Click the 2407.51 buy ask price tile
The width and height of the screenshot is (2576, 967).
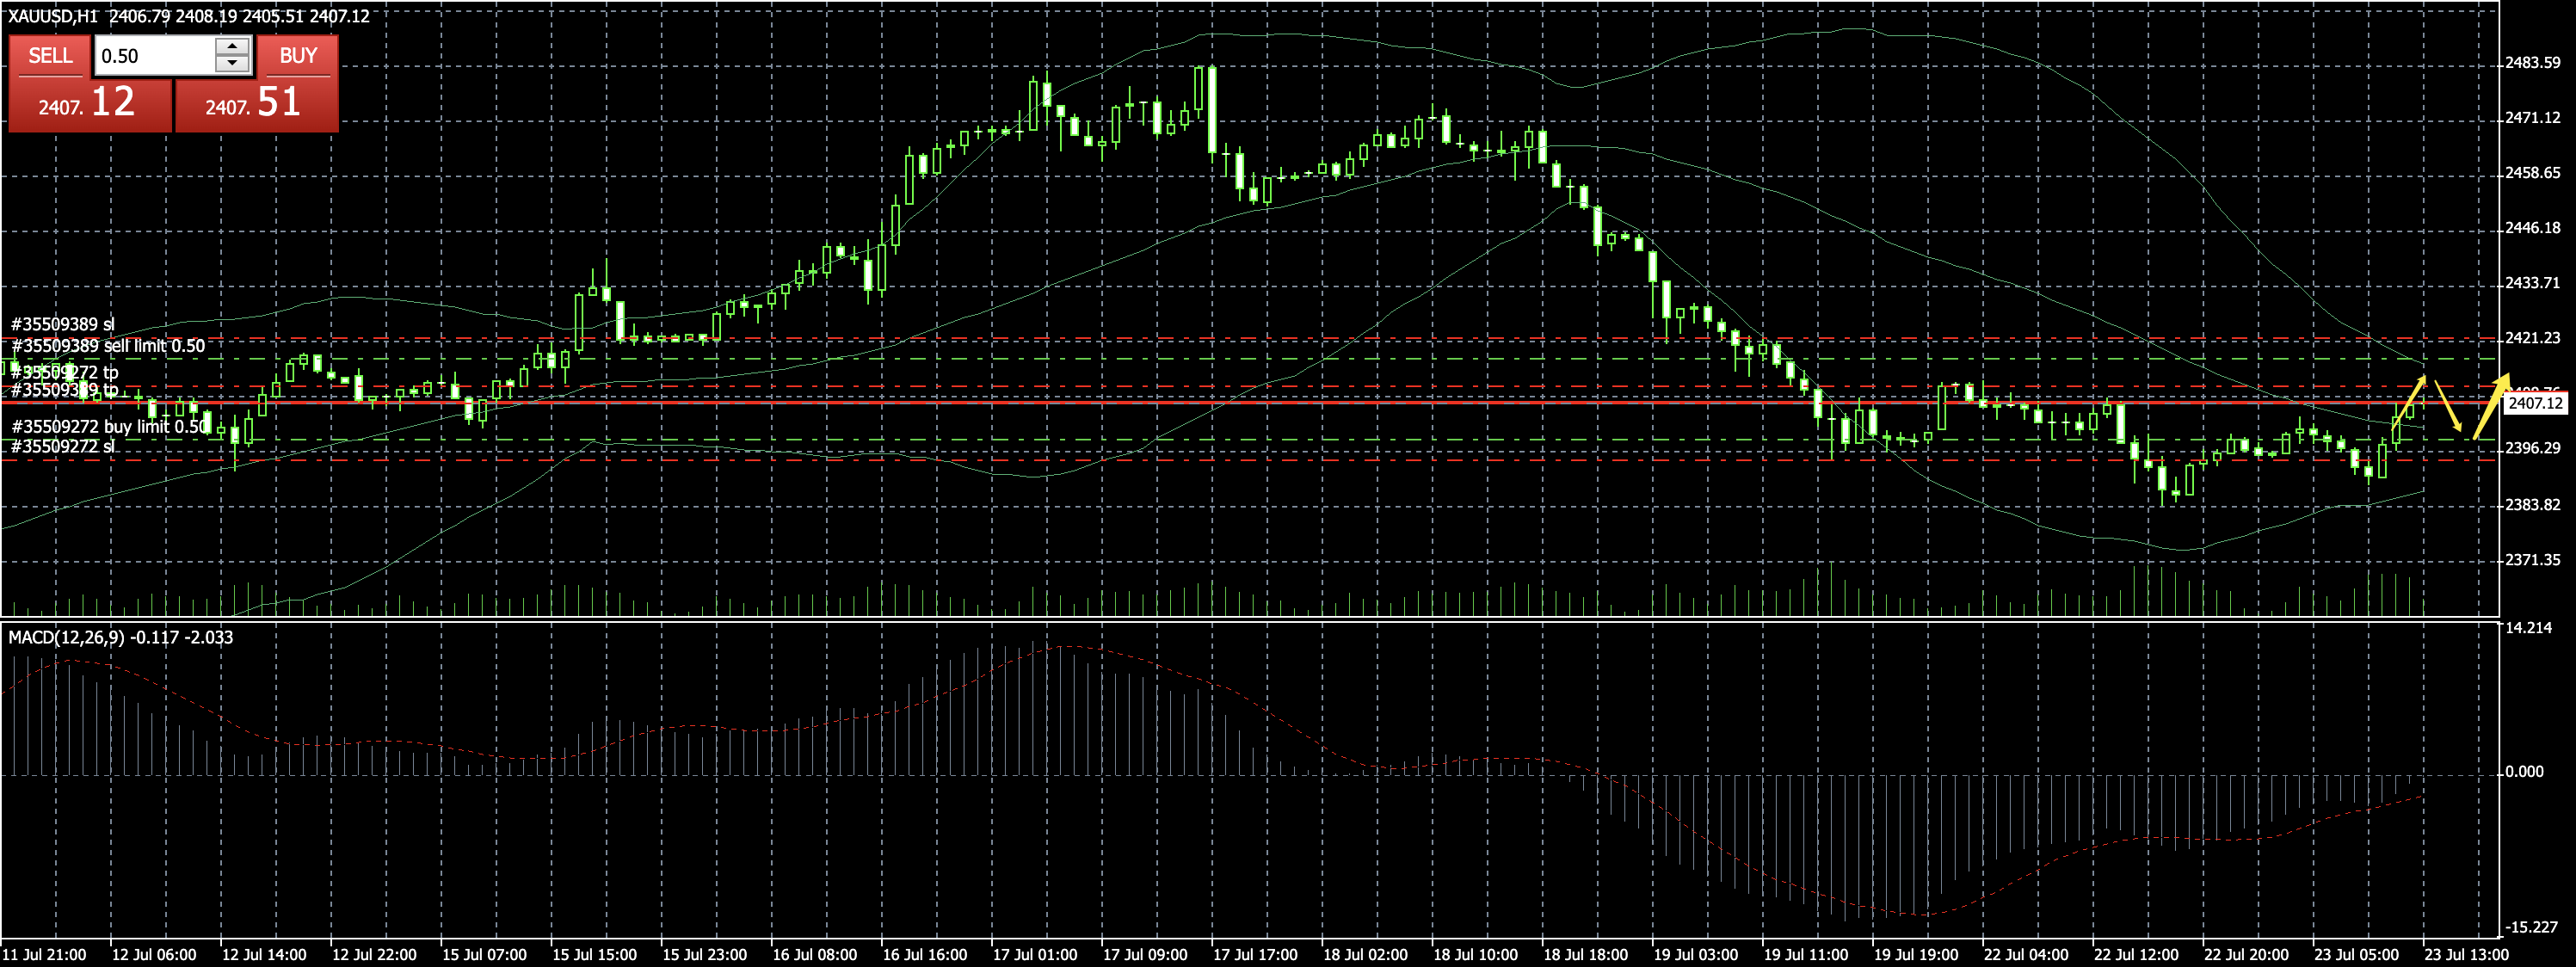pyautogui.click(x=257, y=103)
